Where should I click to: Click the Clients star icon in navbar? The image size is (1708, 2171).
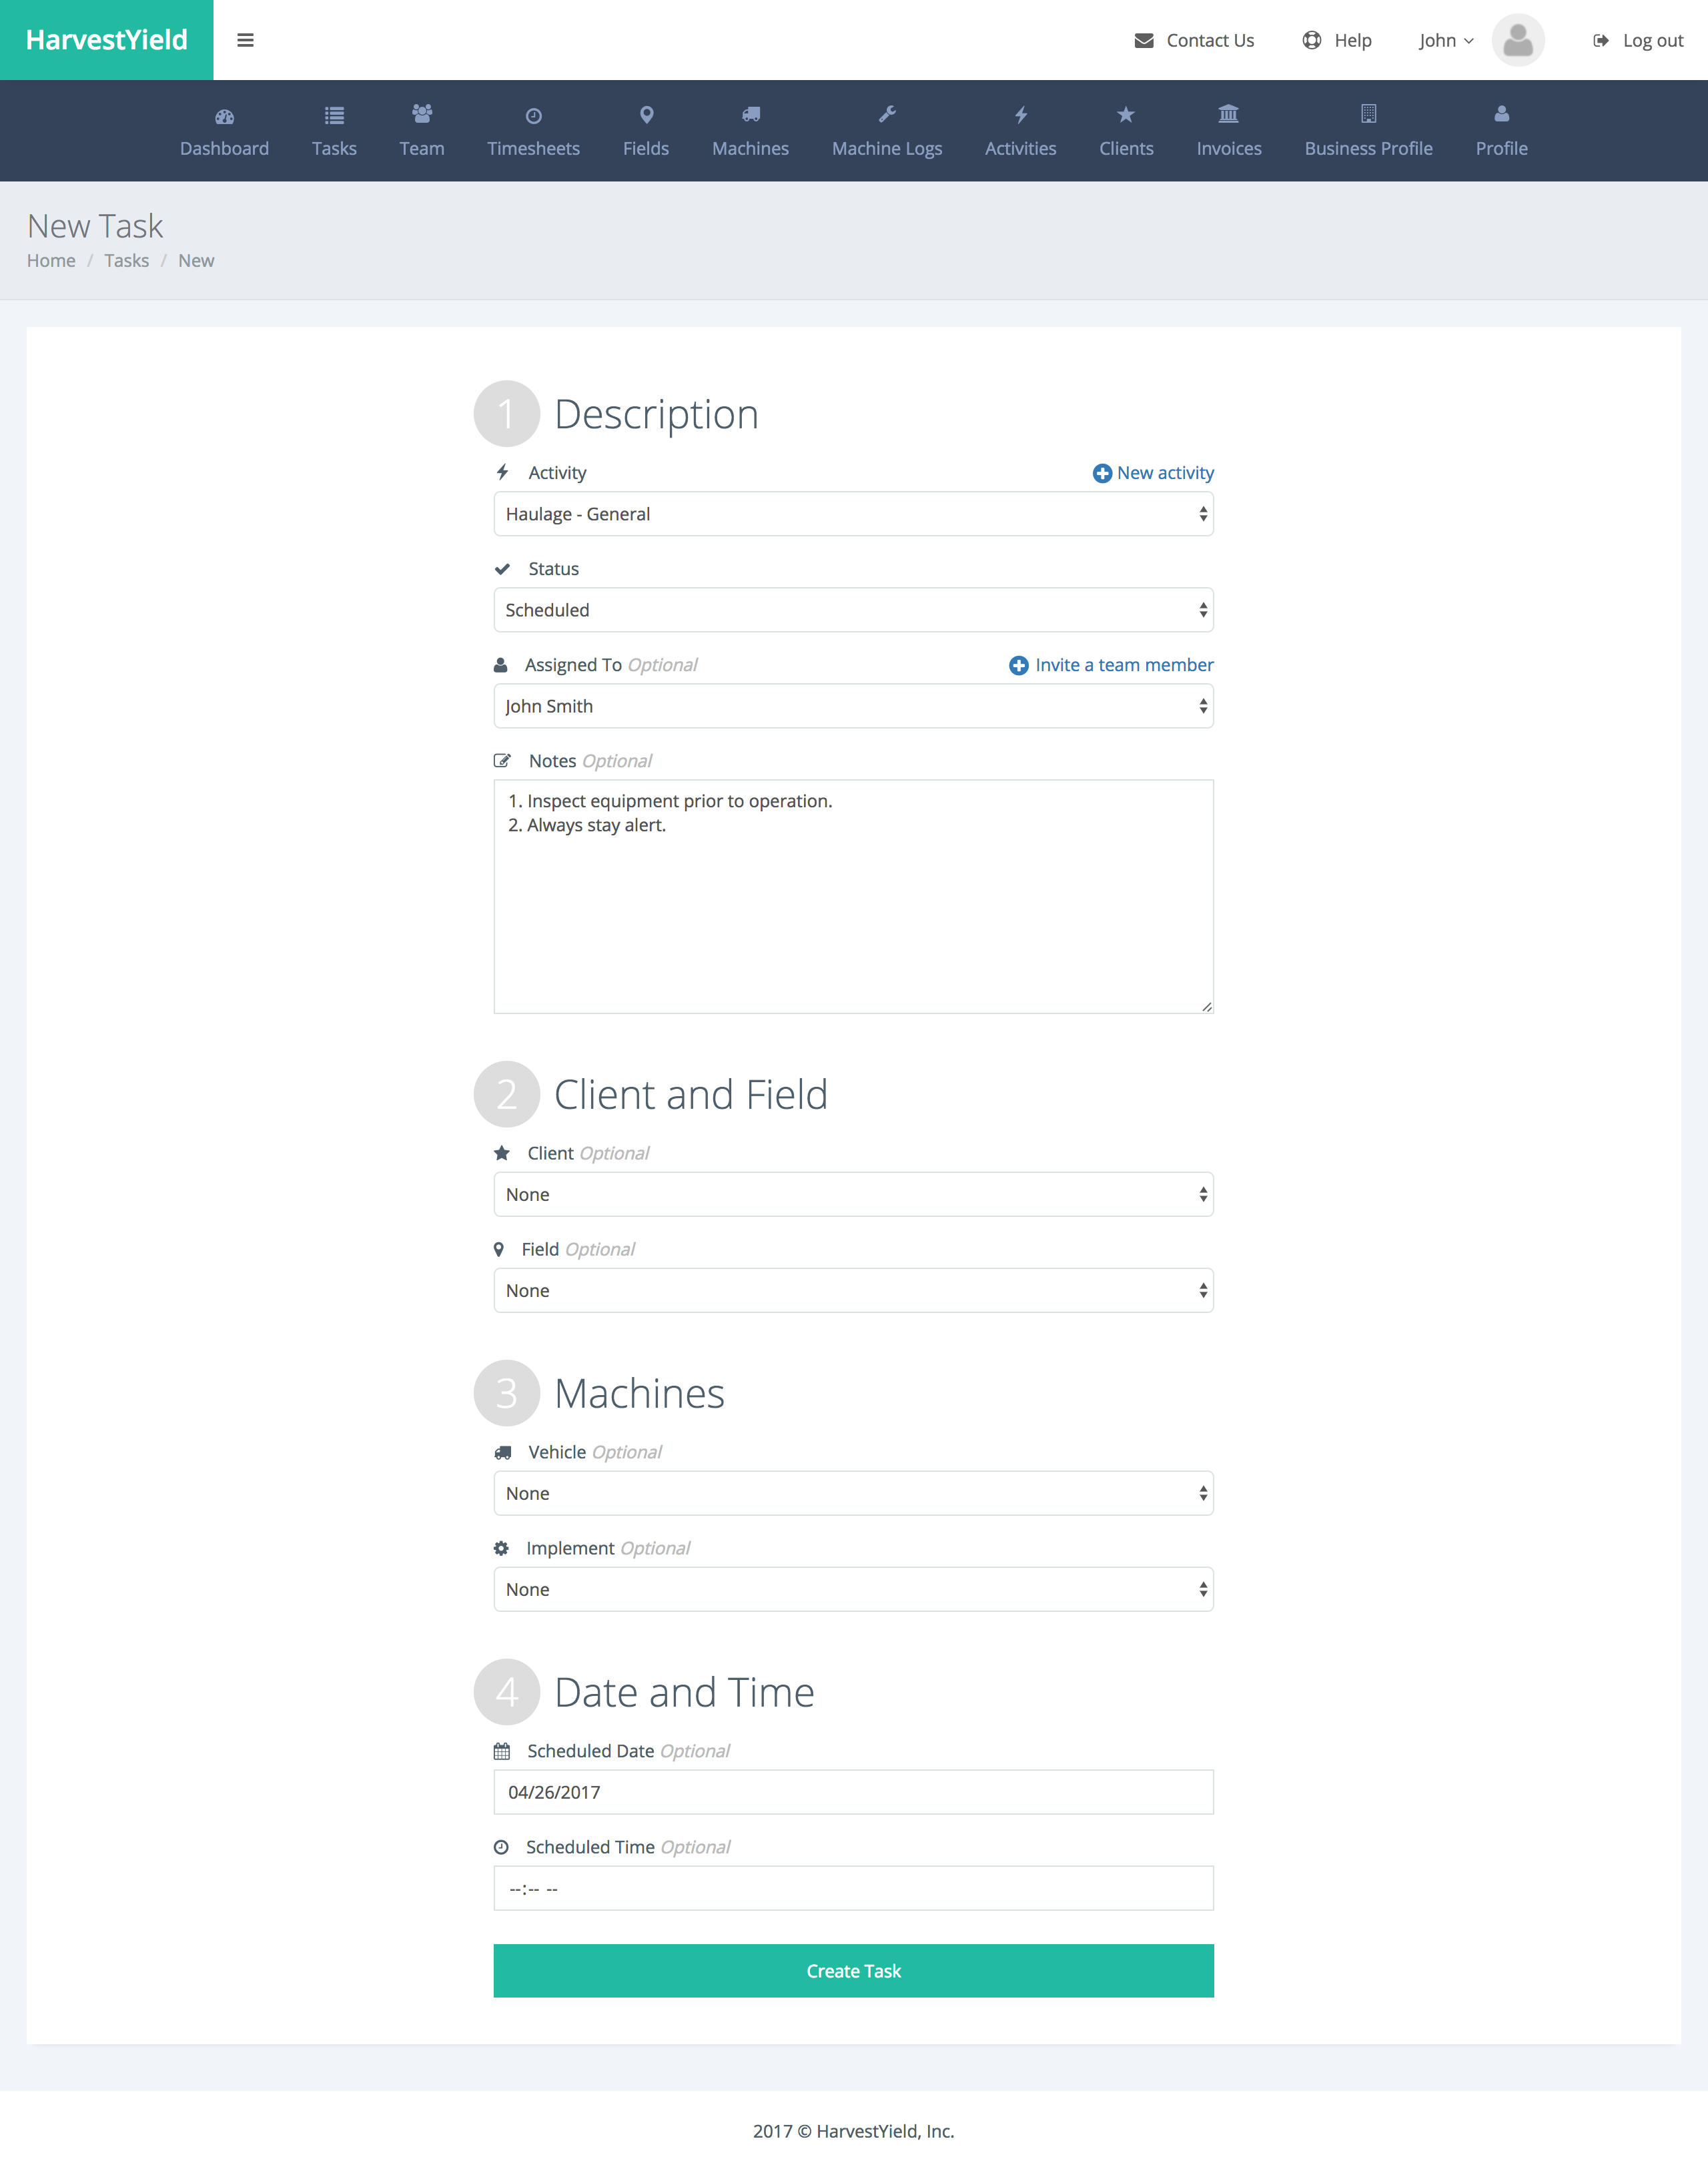(x=1125, y=115)
